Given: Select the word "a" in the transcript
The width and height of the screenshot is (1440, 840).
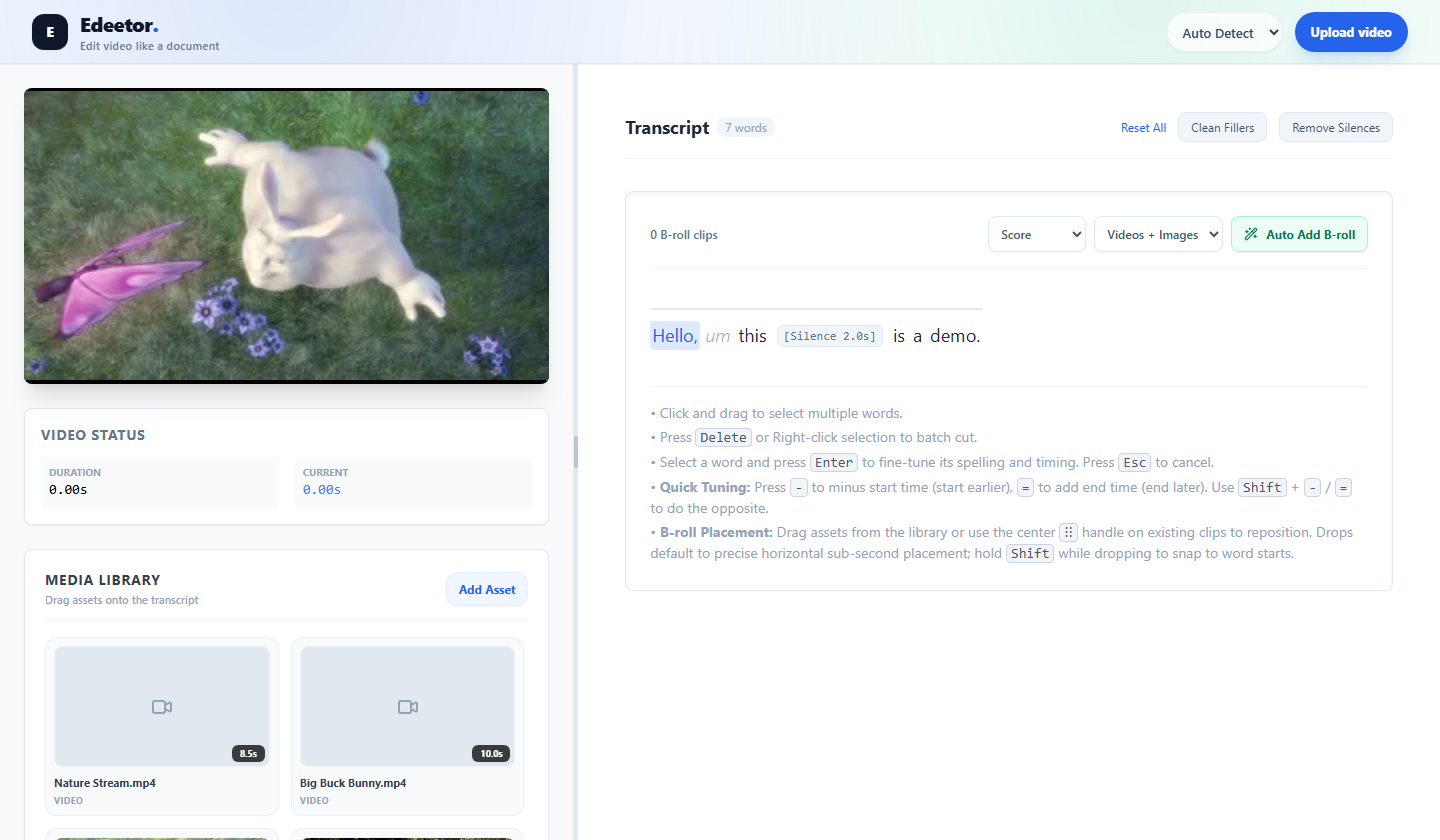Looking at the screenshot, I should tap(918, 336).
